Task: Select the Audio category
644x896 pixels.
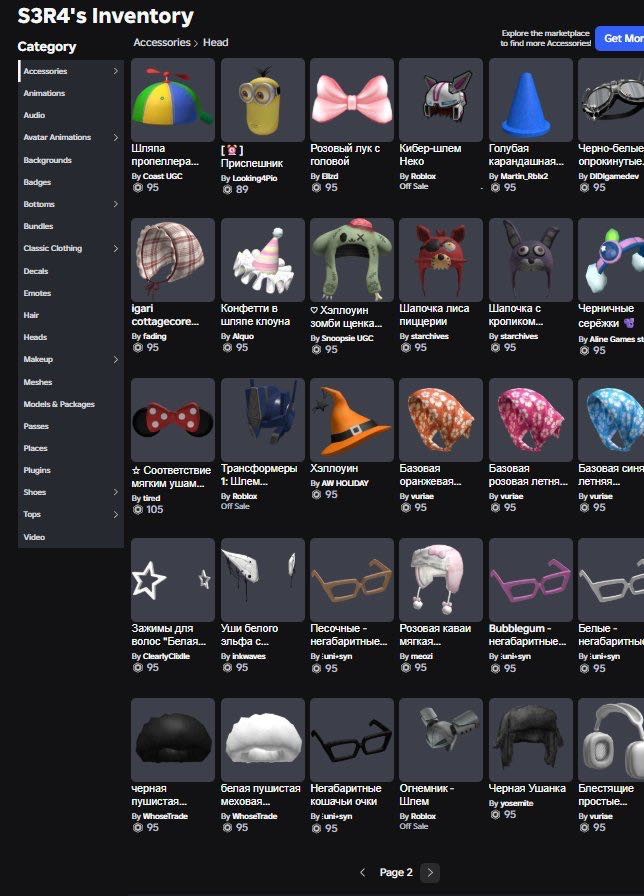Action: pos(34,115)
